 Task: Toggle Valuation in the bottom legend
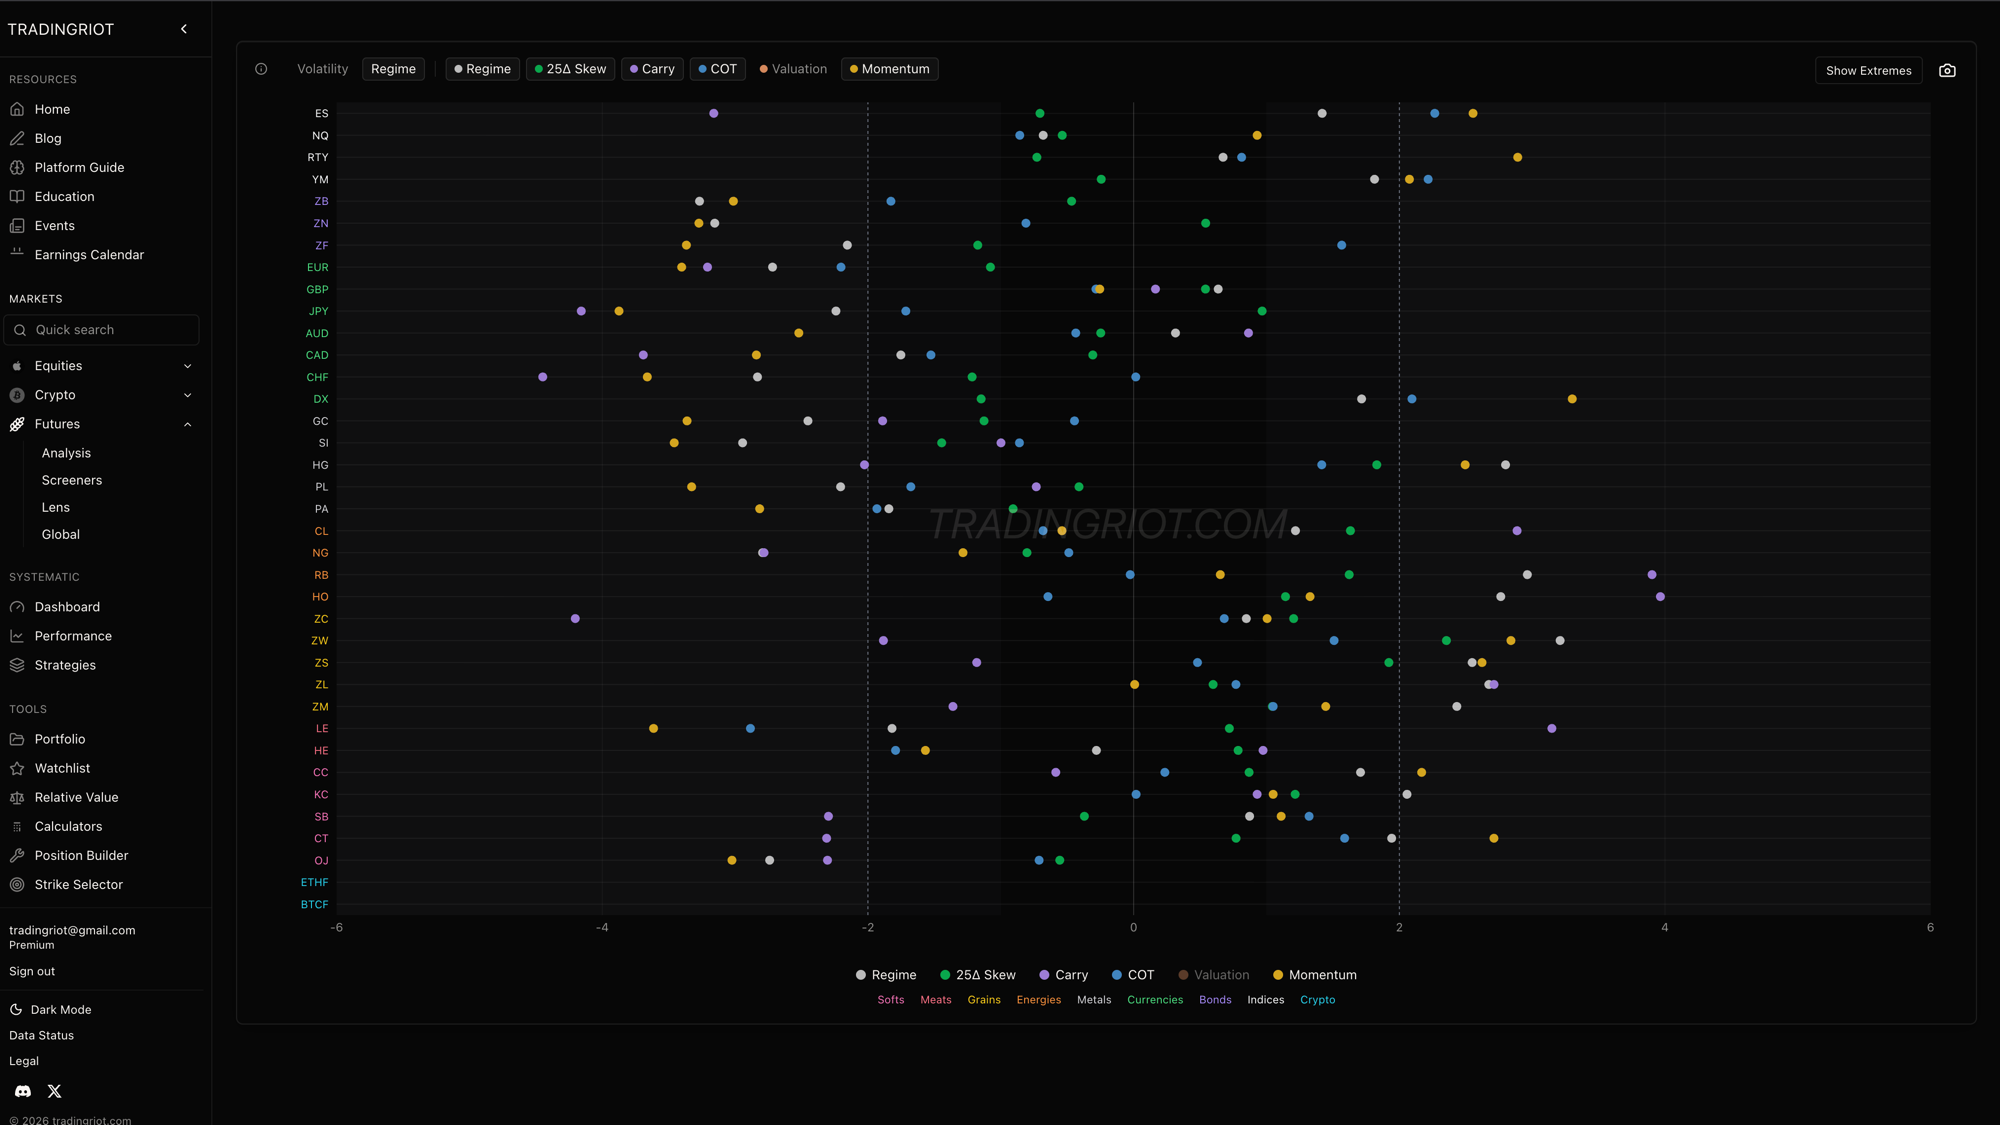(x=1213, y=975)
